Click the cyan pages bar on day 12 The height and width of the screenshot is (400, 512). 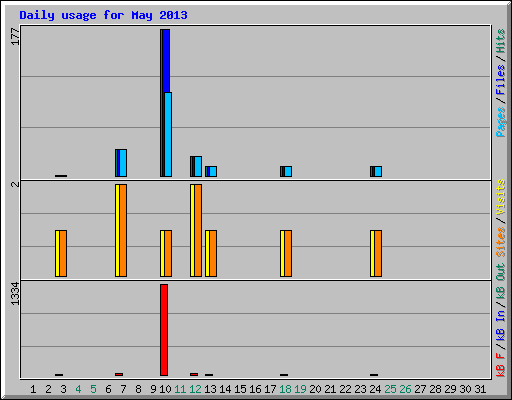[x=198, y=166]
